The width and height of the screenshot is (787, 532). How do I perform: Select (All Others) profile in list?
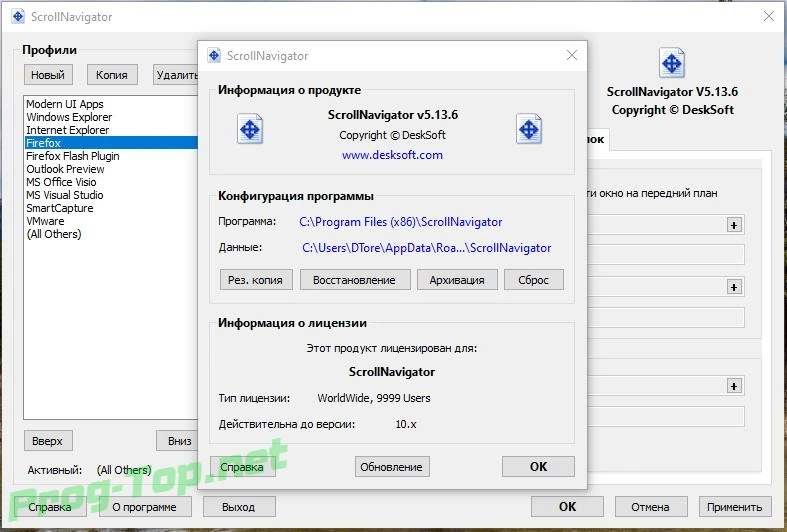111,234
